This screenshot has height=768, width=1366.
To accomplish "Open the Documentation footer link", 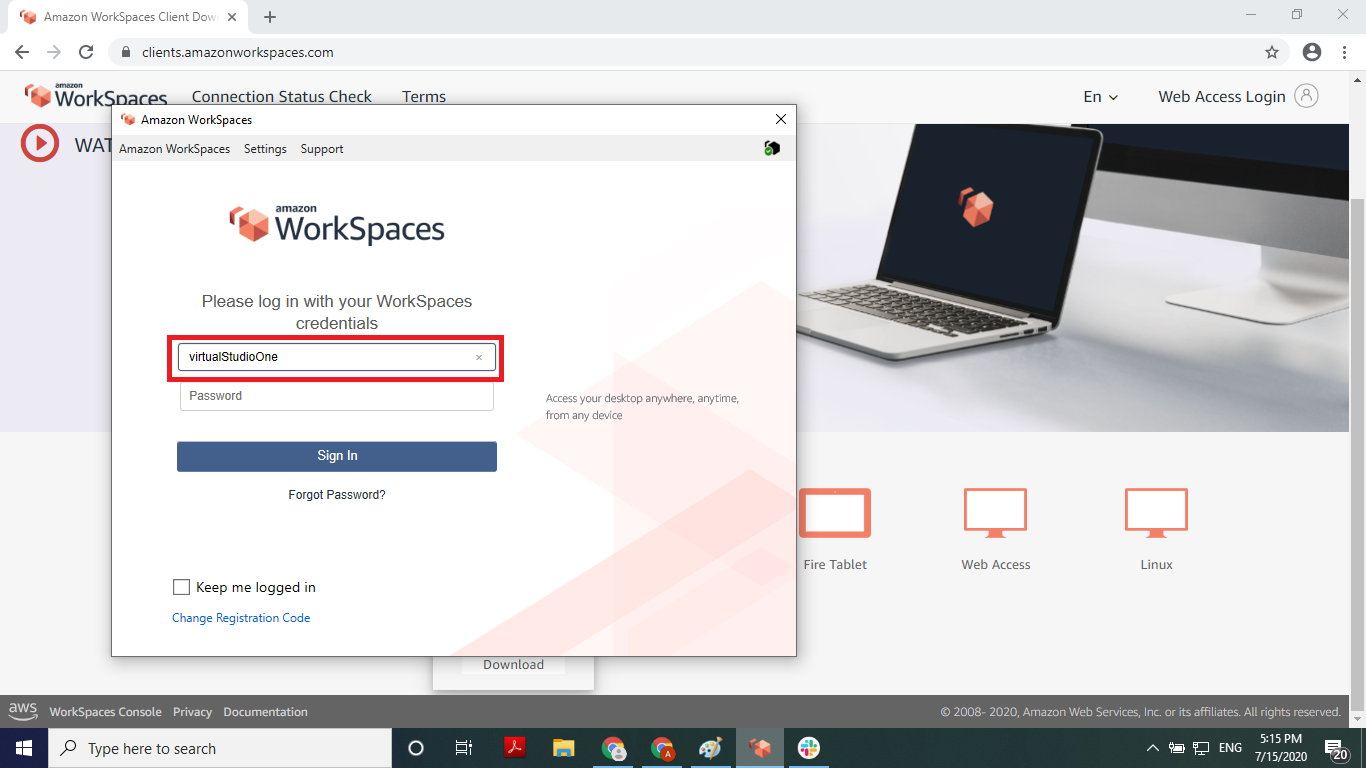I will click(266, 712).
